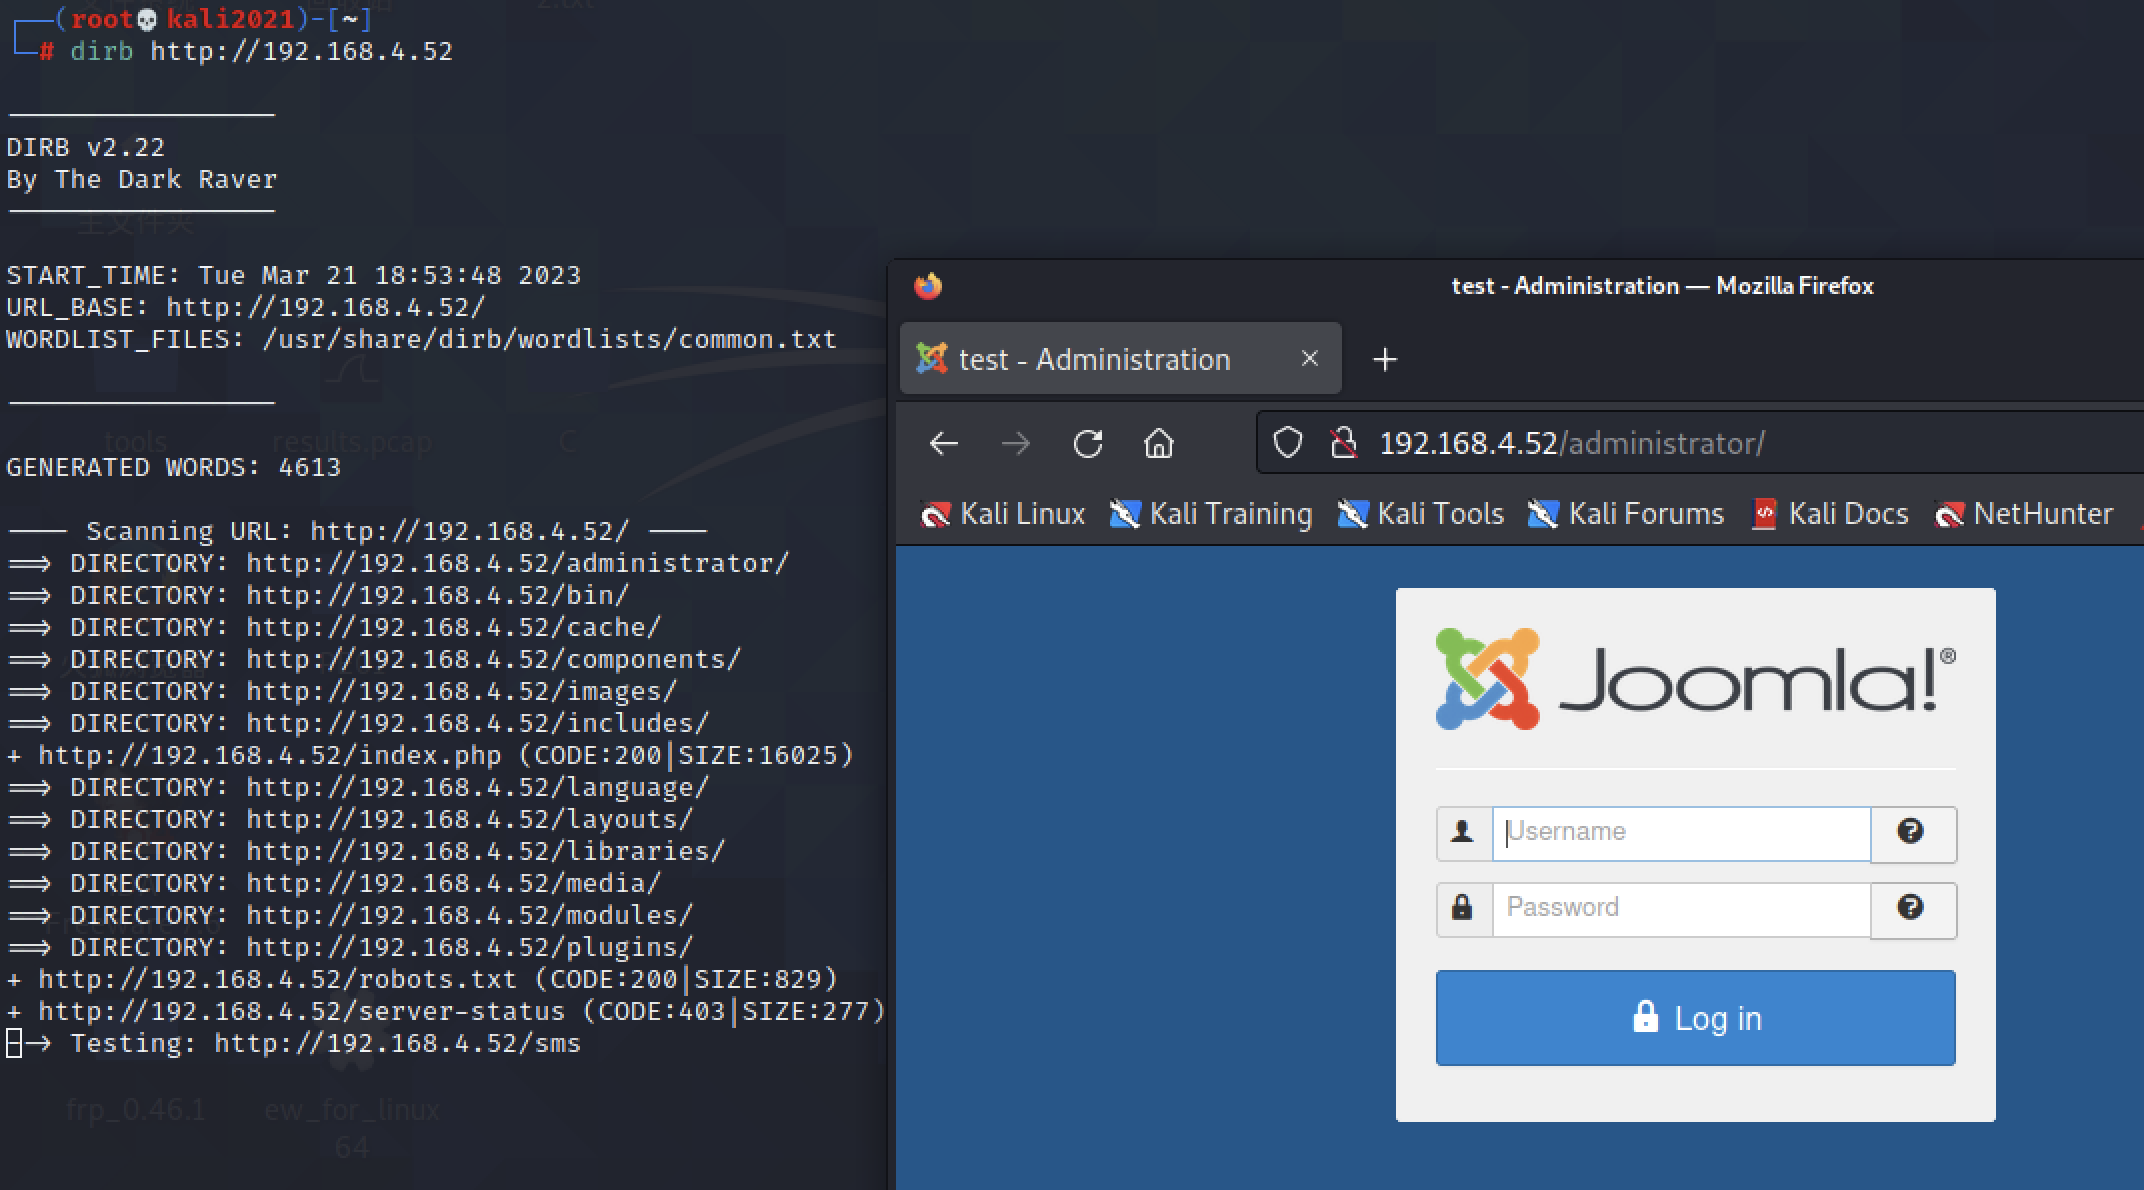This screenshot has width=2144, height=1190.
Task: Select the test - Administration tab
Action: tap(1094, 359)
